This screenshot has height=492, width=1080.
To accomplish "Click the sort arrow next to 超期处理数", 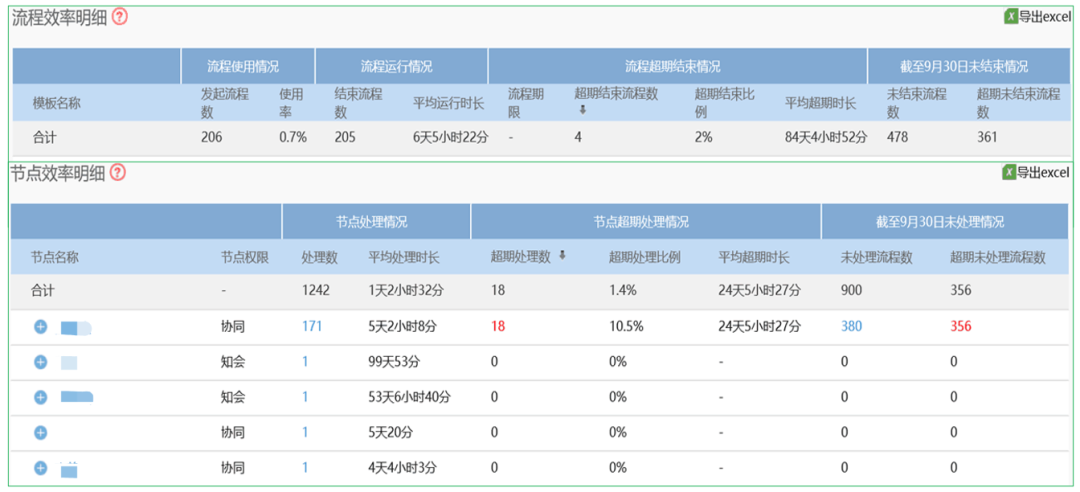I will 562,256.
